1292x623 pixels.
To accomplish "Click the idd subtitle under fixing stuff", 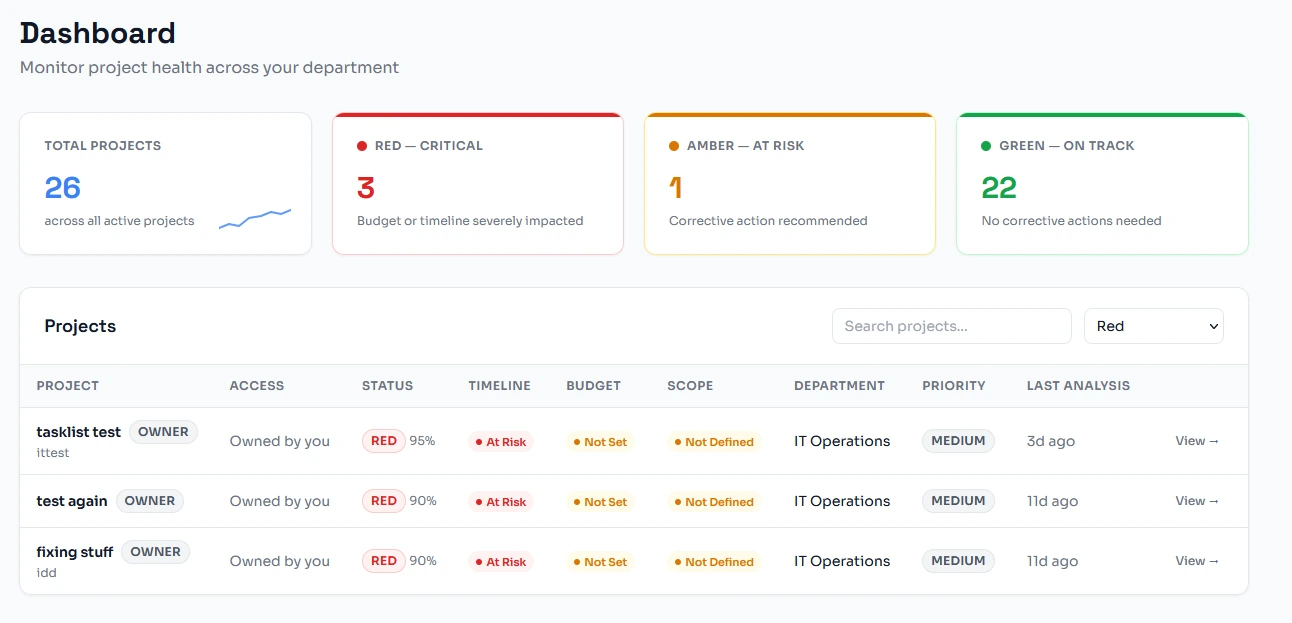I will pyautogui.click(x=47, y=573).
